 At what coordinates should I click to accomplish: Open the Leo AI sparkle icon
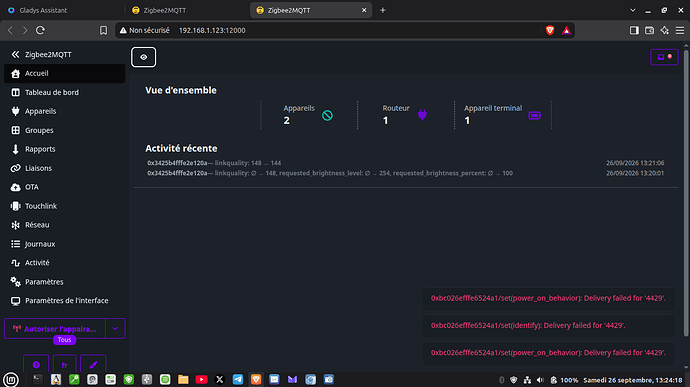tap(664, 30)
